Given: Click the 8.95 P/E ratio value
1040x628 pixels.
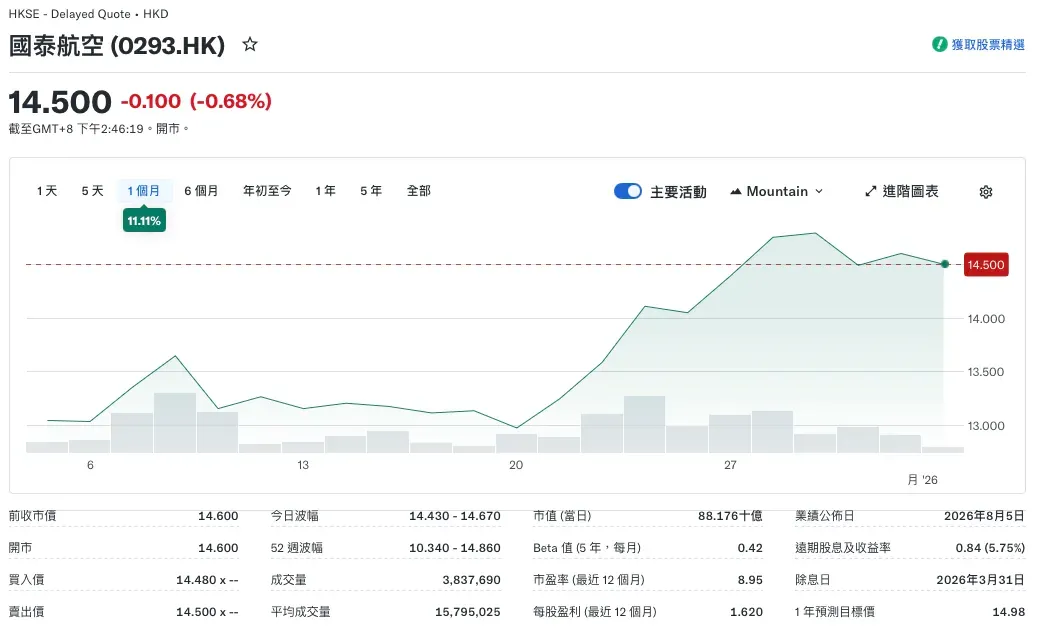Looking at the screenshot, I should pos(750,580).
